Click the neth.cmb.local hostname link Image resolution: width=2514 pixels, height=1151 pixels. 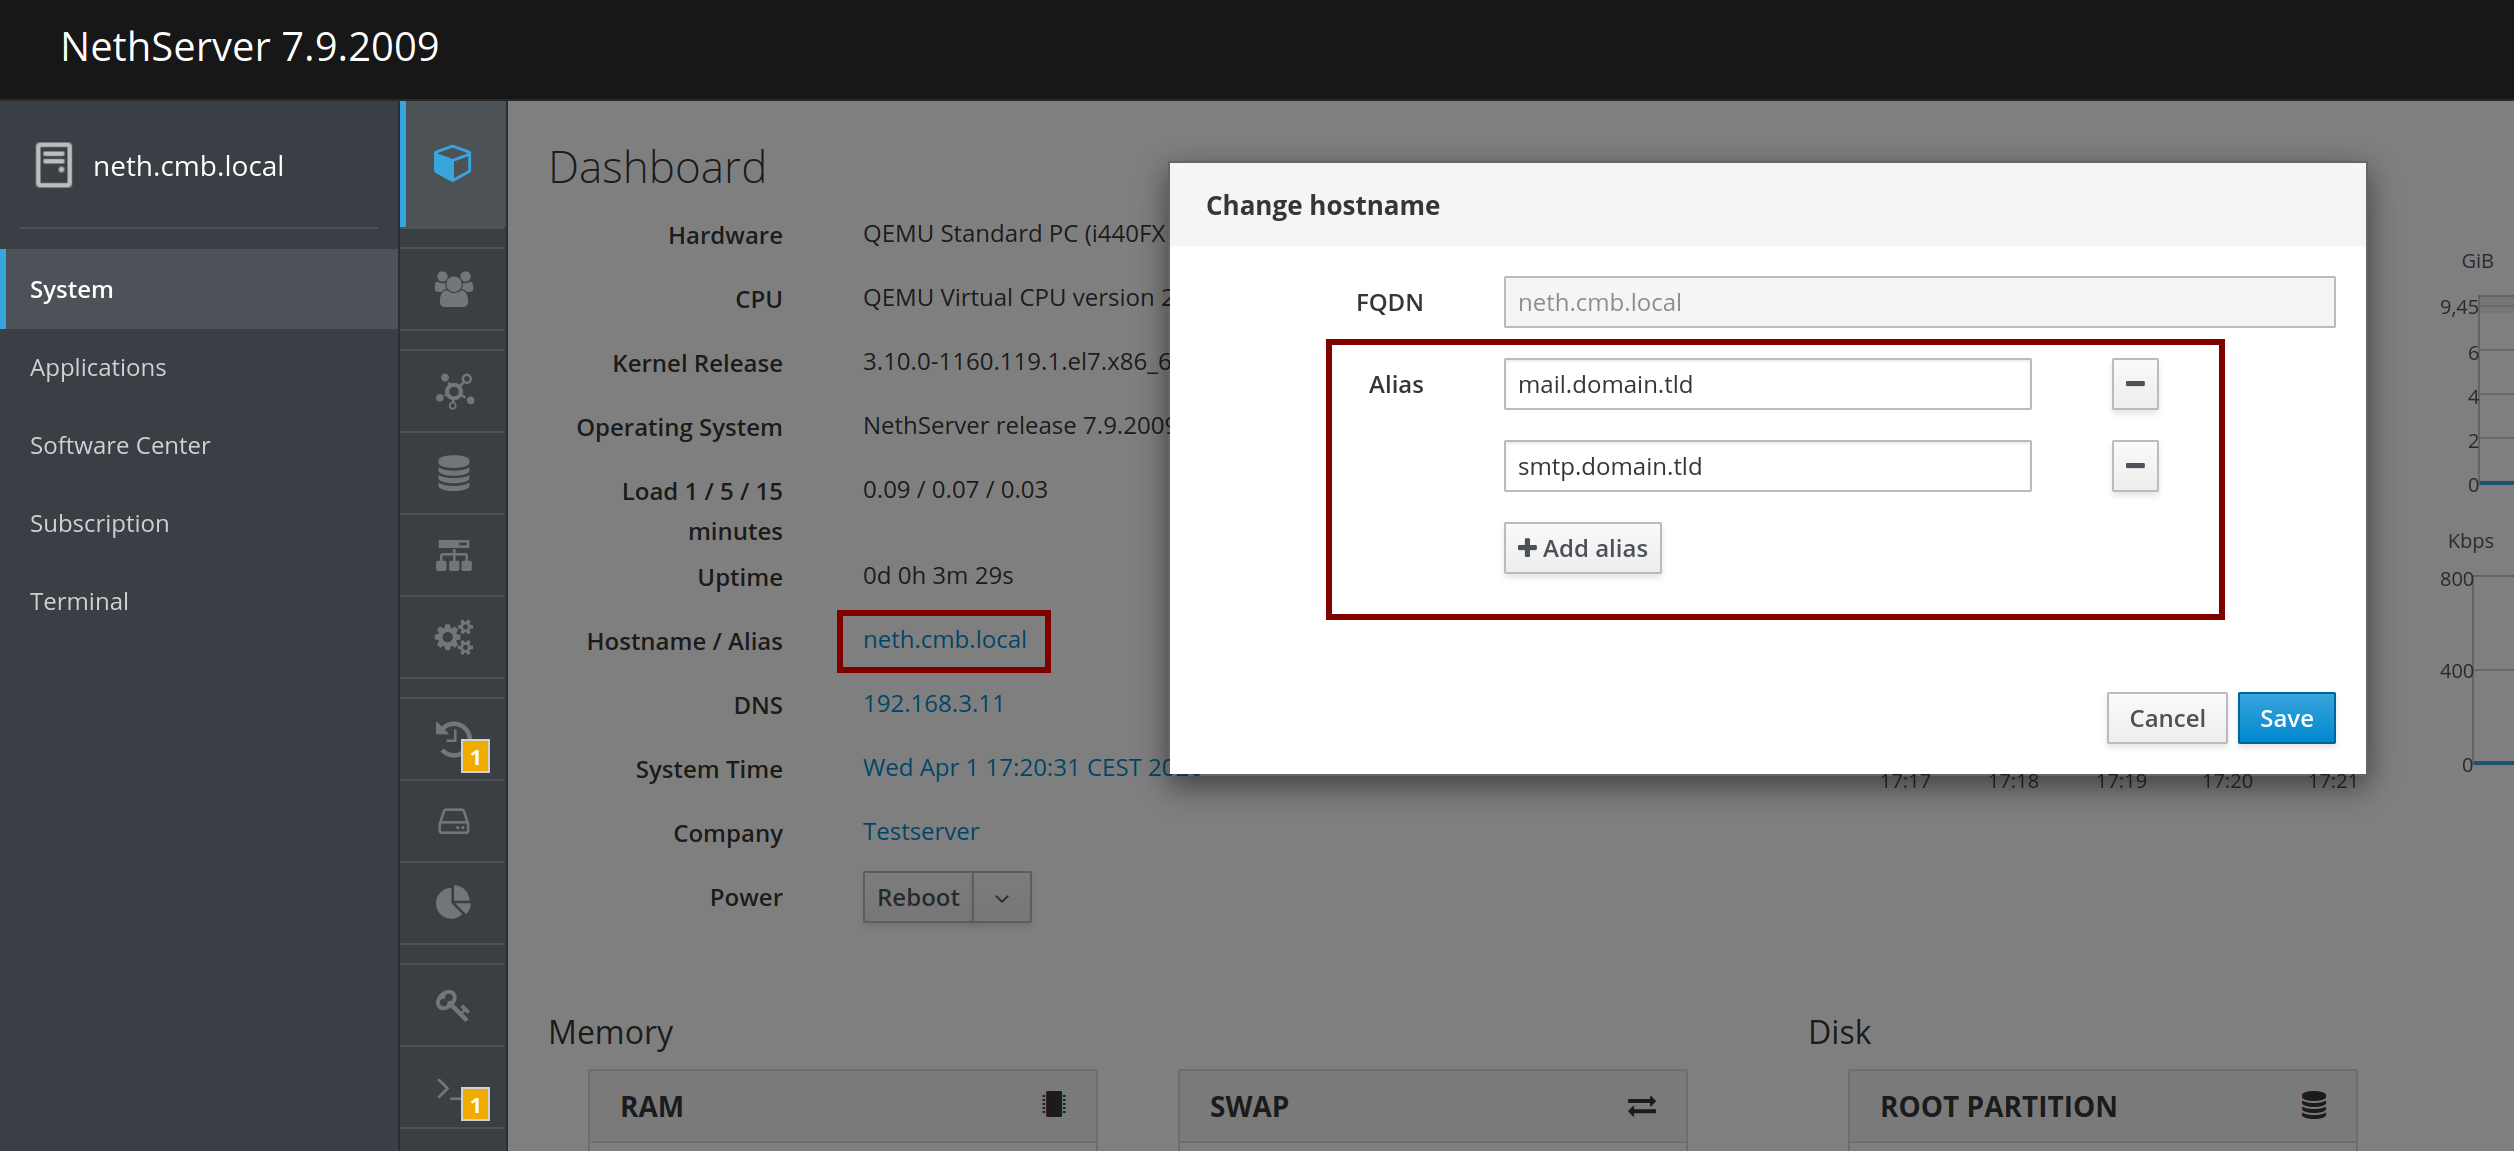944,640
